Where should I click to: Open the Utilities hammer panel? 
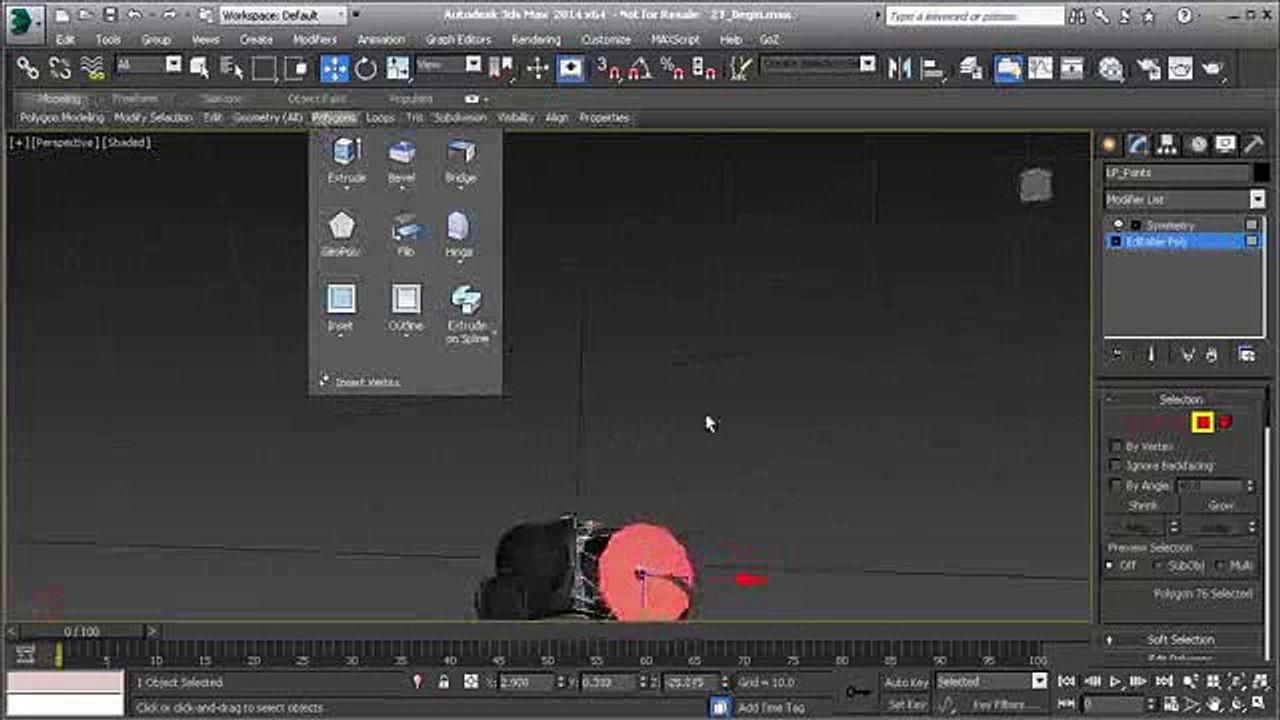[x=1255, y=145]
